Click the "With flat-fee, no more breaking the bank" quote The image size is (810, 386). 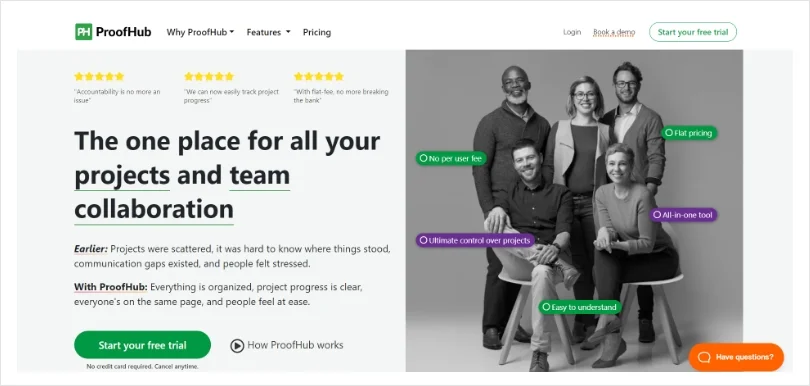[x=341, y=96]
